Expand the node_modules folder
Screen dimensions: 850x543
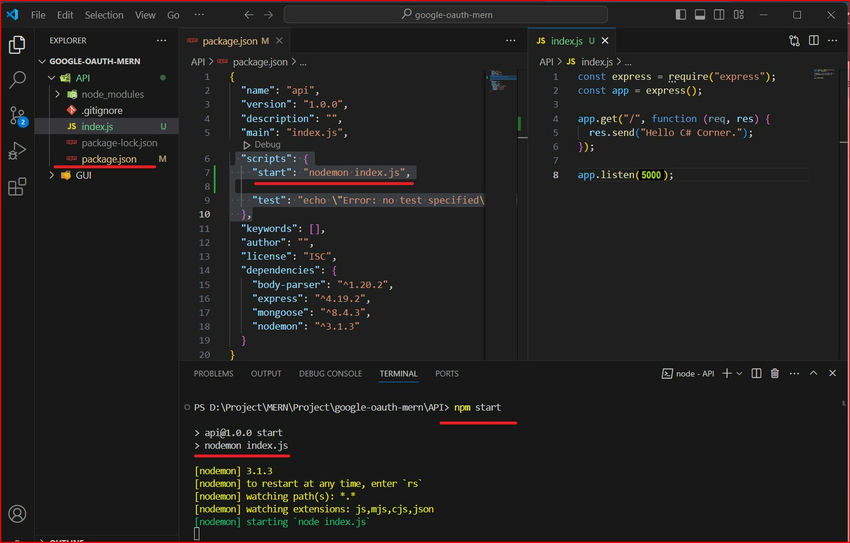(112, 94)
